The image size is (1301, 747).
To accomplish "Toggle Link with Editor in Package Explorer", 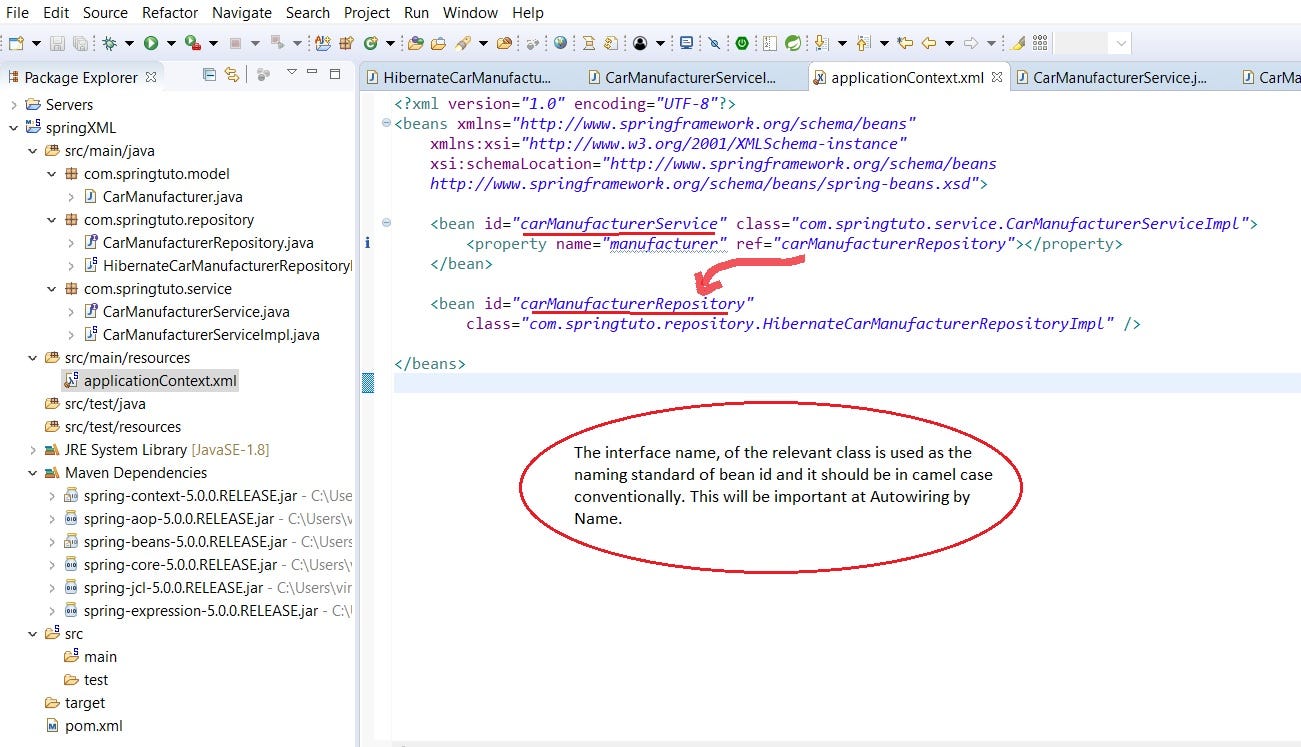I will (231, 75).
